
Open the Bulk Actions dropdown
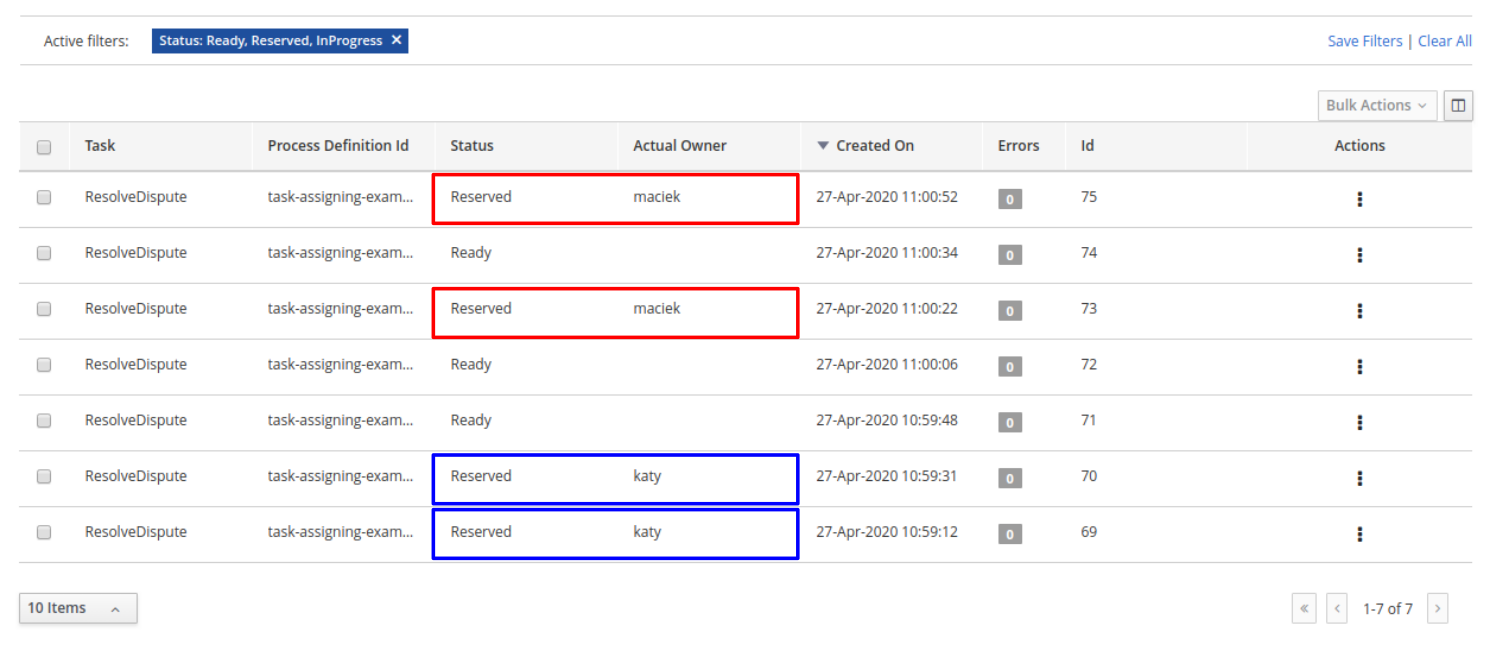coord(1377,105)
